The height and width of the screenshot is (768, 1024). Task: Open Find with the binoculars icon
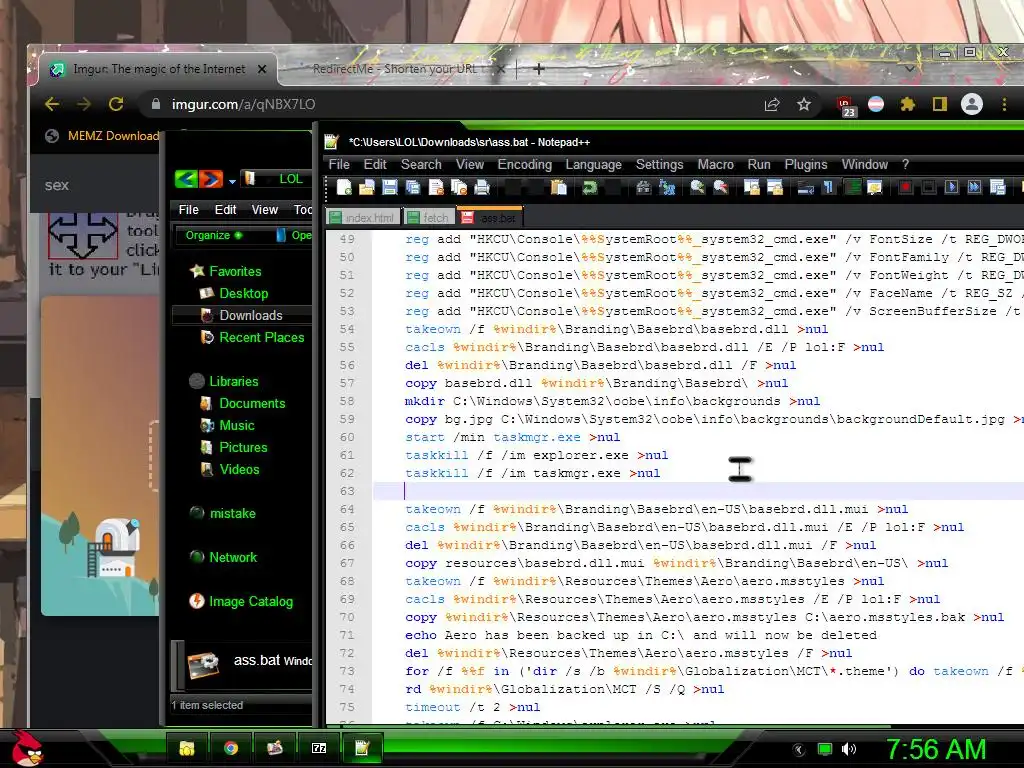click(x=643, y=188)
